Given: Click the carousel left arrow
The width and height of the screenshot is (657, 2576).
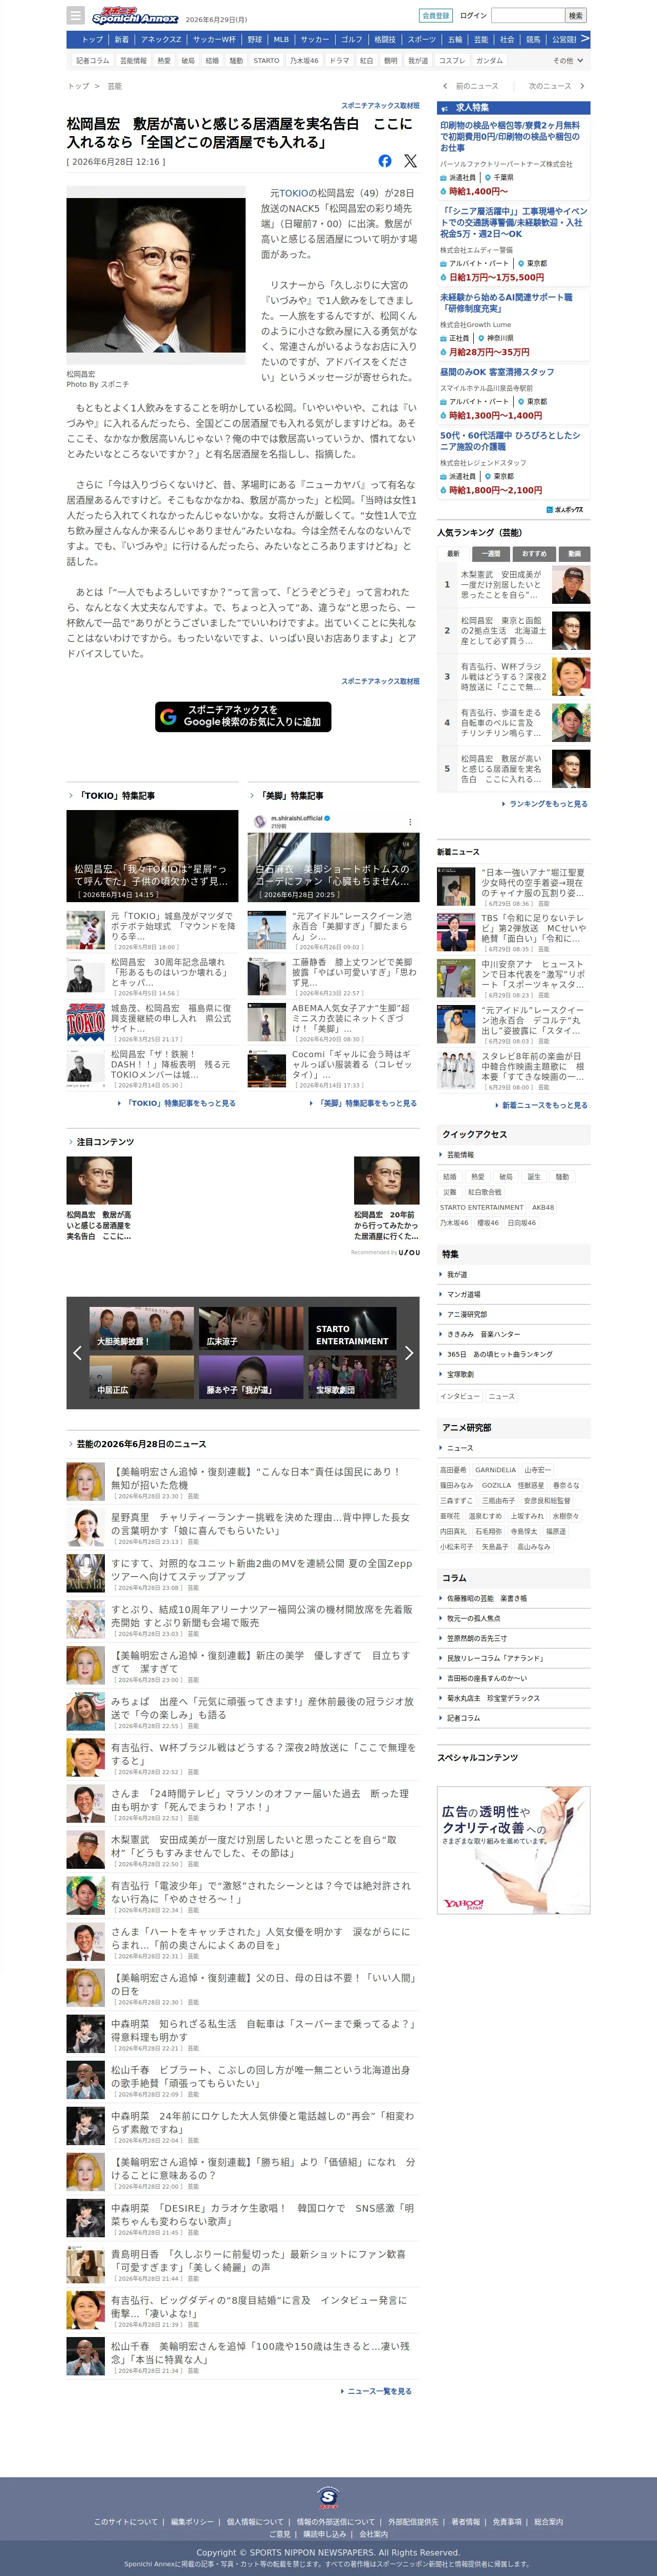Looking at the screenshot, I should [x=77, y=1353].
